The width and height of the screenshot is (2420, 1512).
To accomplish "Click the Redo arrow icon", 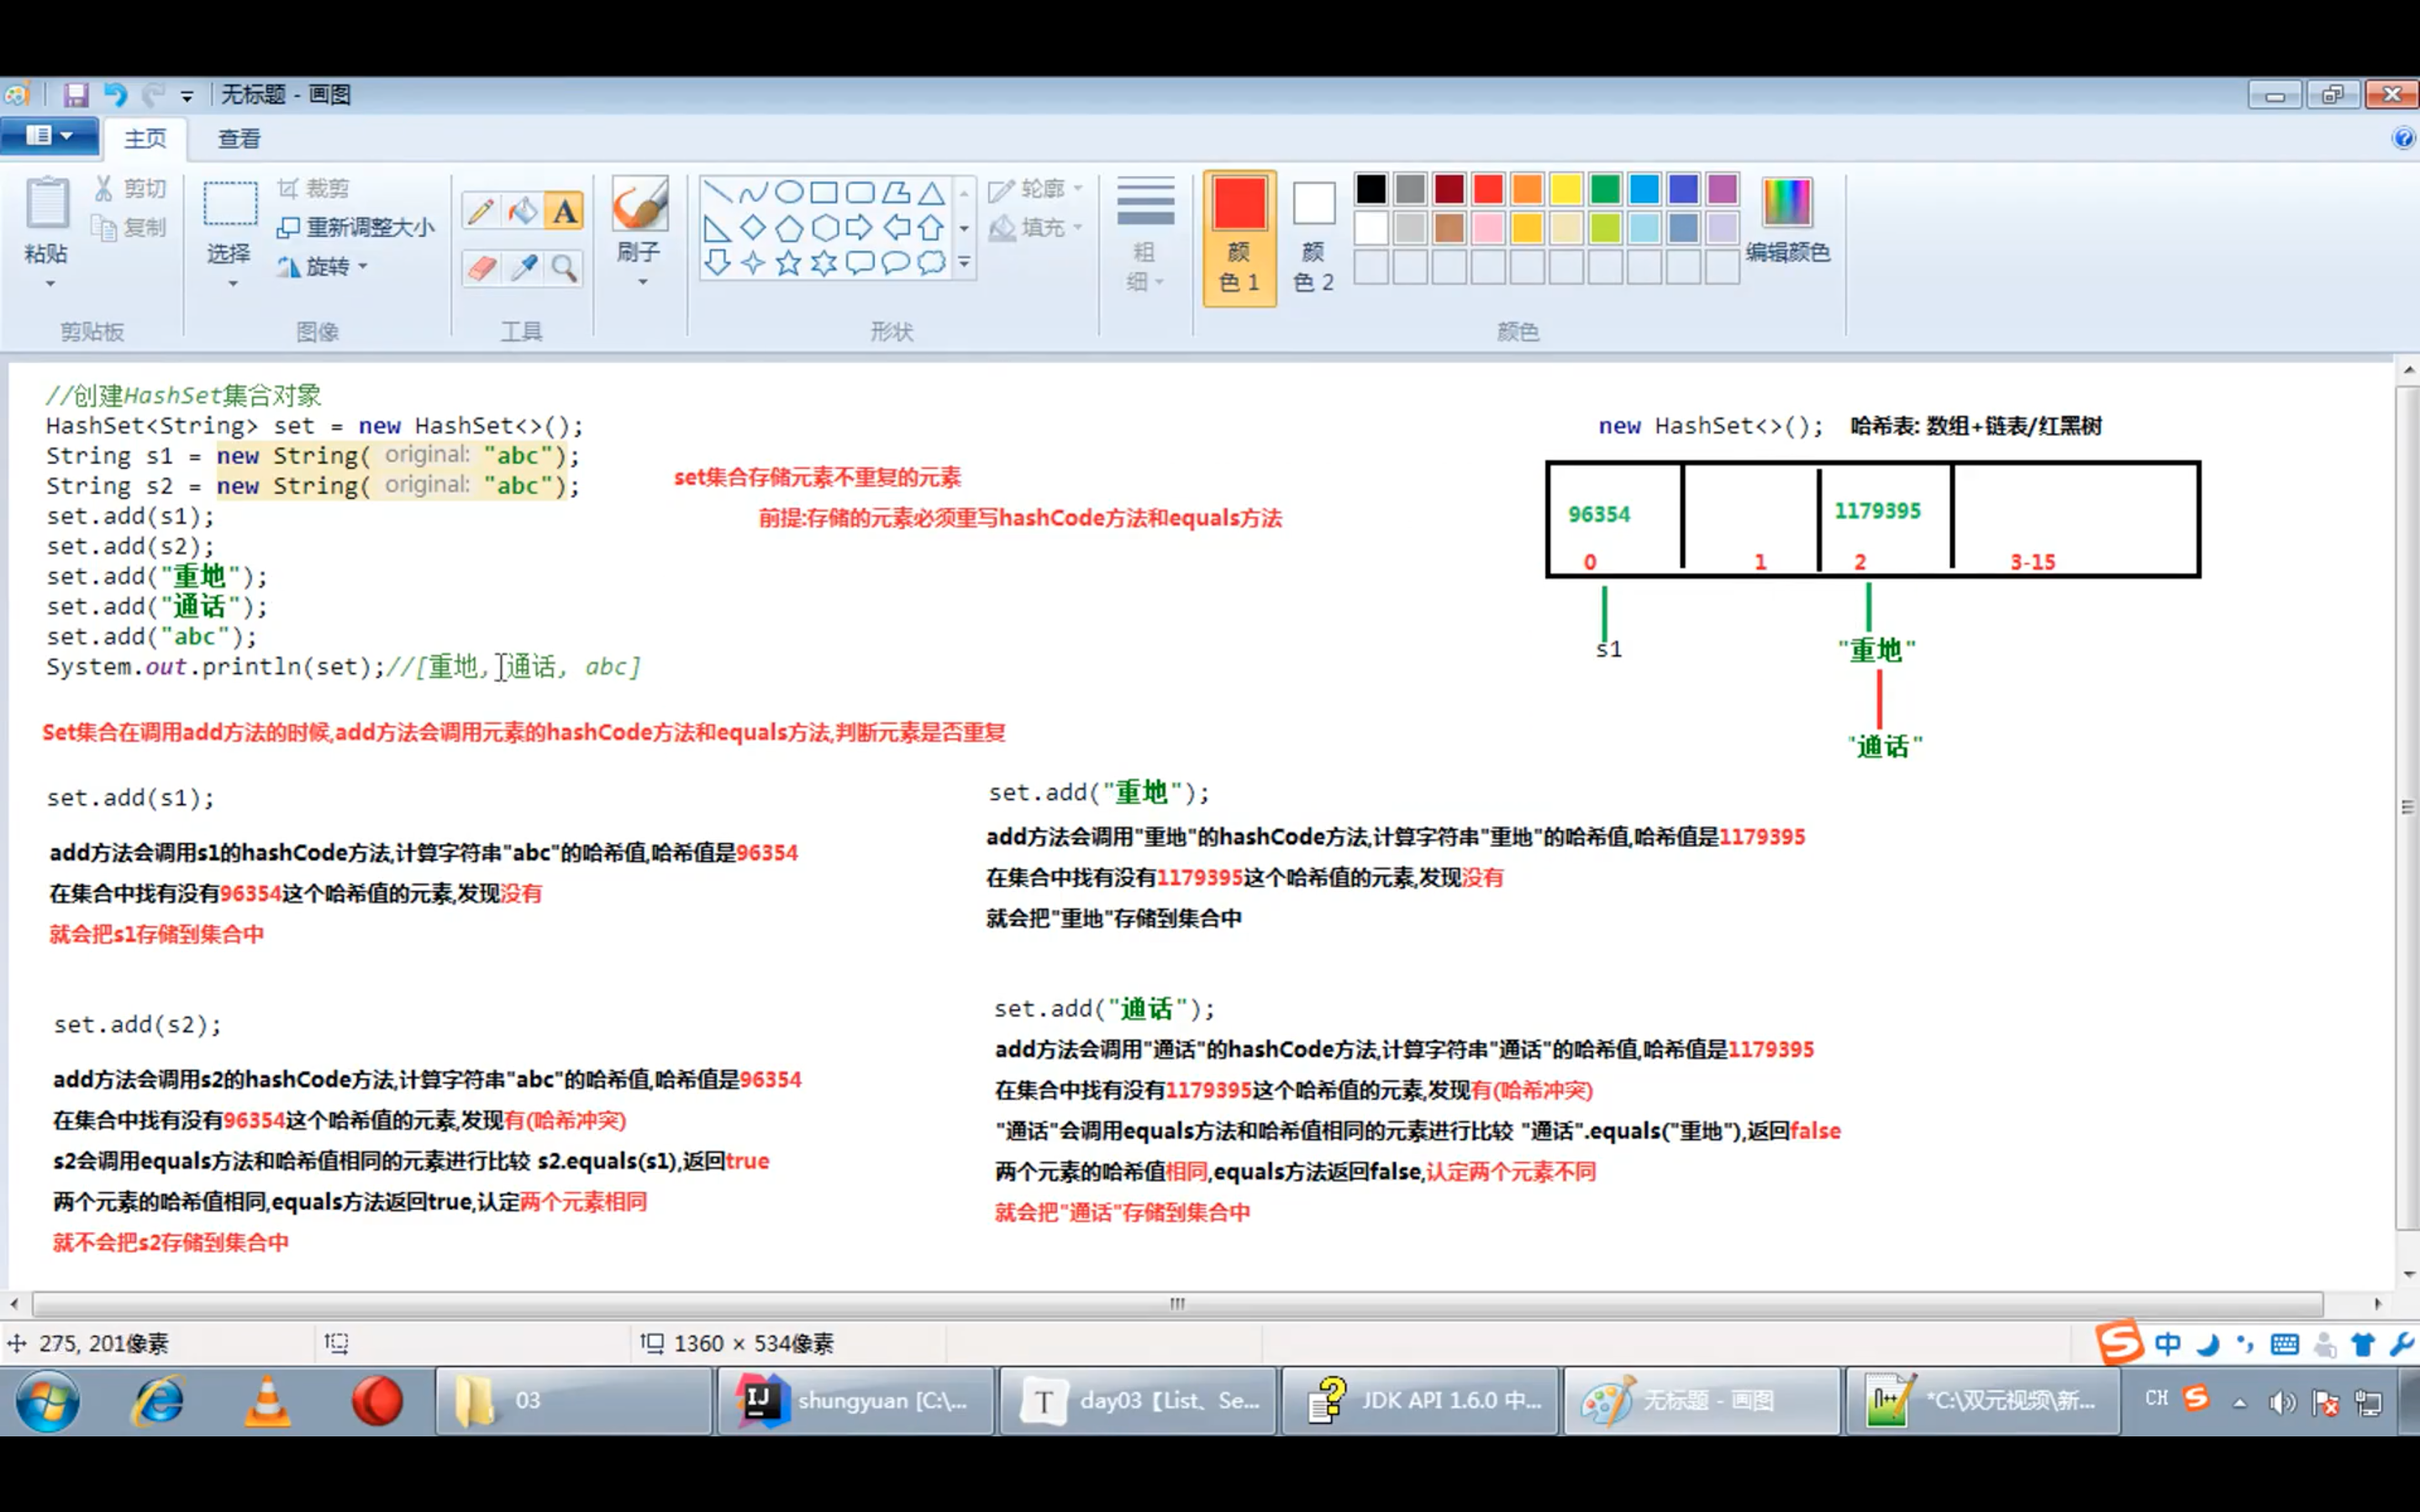I will pyautogui.click(x=153, y=95).
